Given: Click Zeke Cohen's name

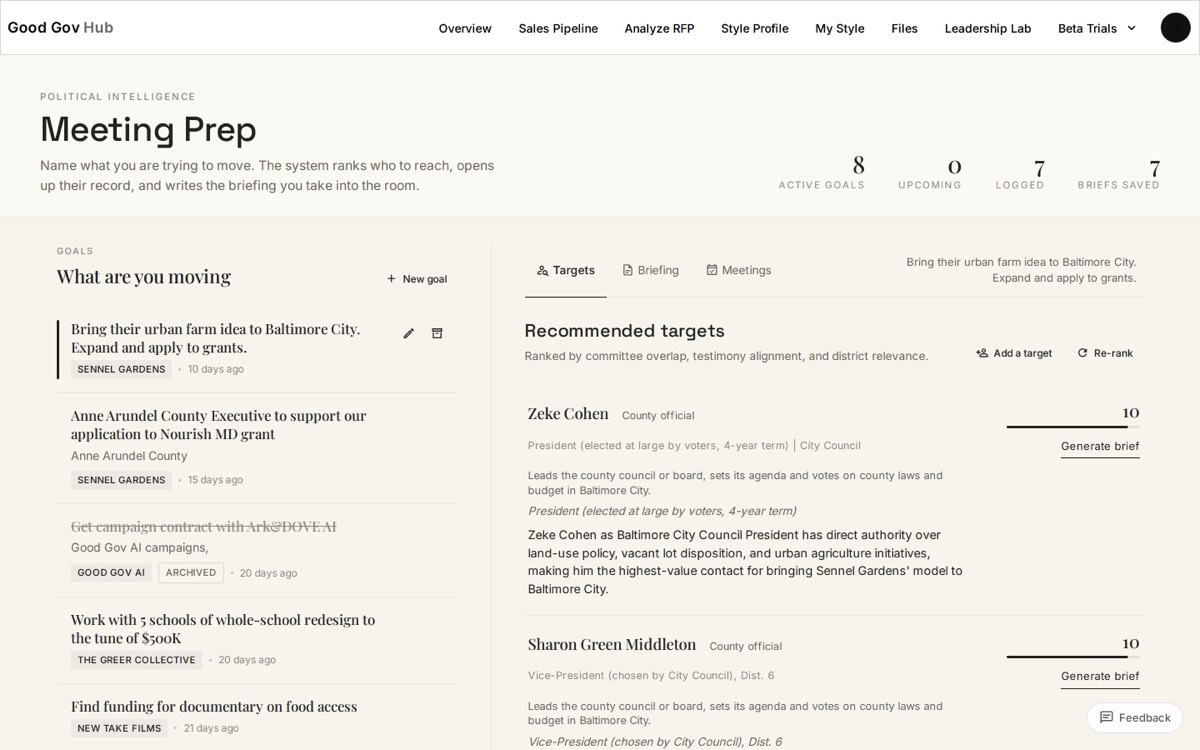Looking at the screenshot, I should [x=568, y=413].
